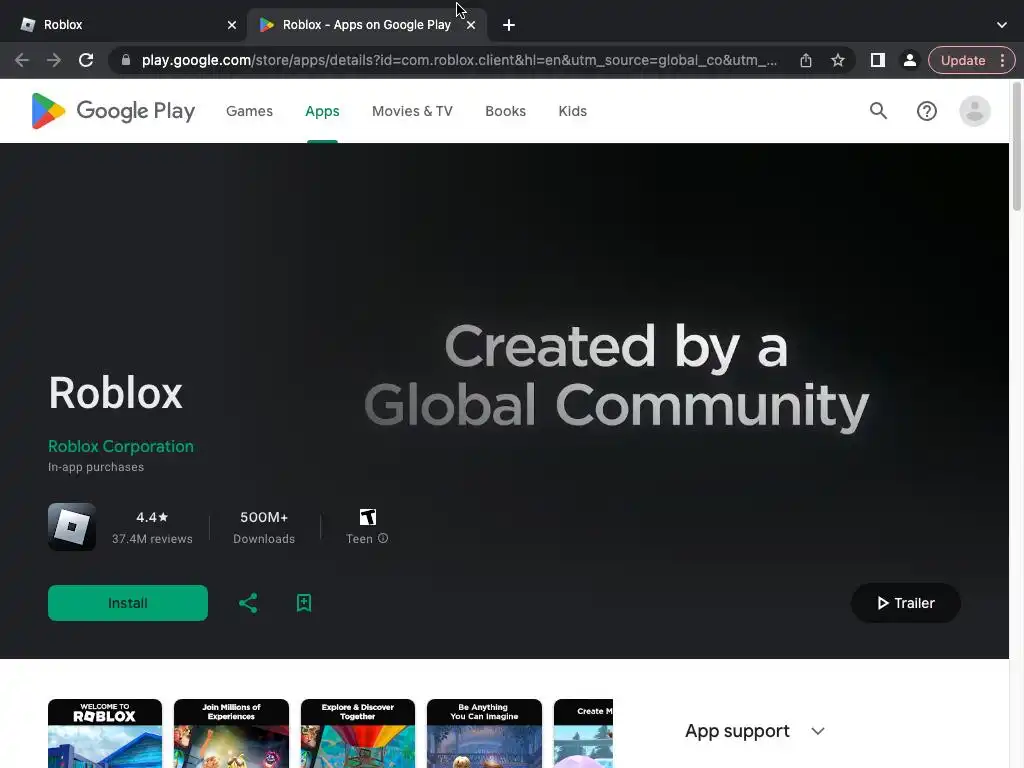Image resolution: width=1024 pixels, height=768 pixels.
Task: Open the Roblox Corporation developer link
Action: (121, 447)
